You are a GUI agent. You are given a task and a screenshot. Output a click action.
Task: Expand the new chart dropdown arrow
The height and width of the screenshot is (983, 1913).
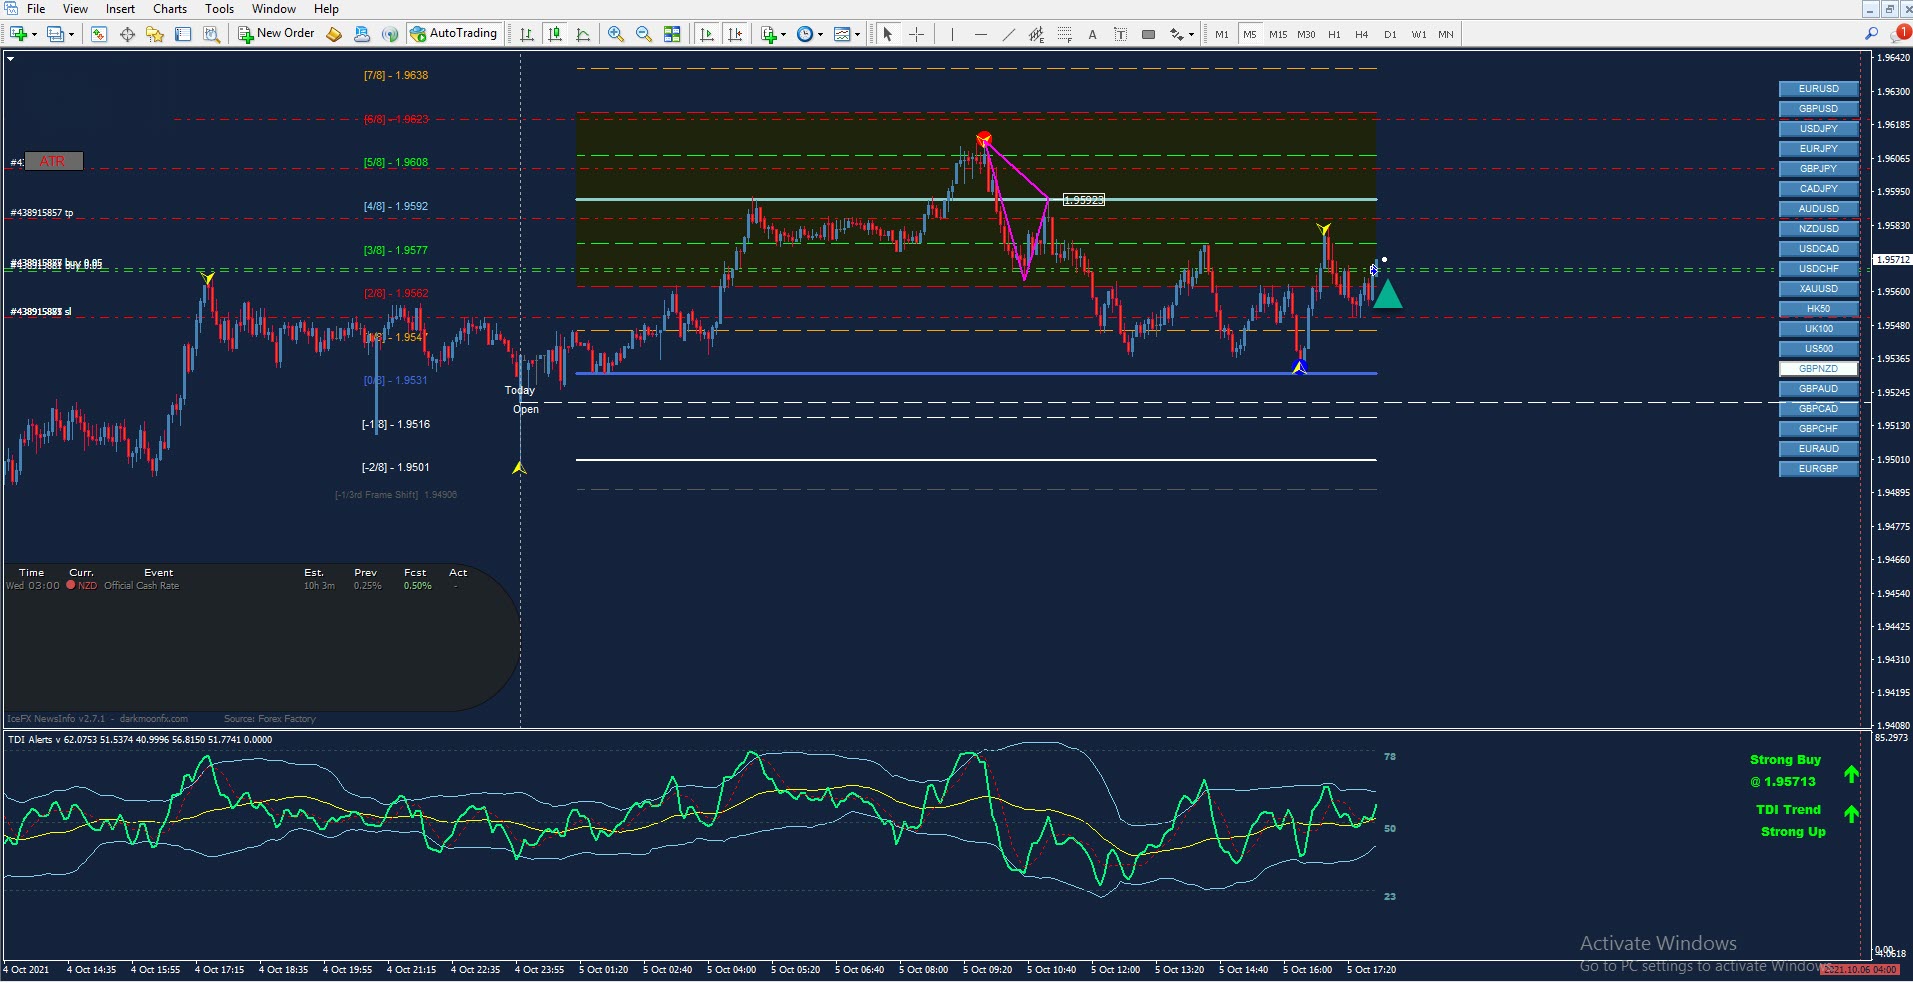[34, 34]
